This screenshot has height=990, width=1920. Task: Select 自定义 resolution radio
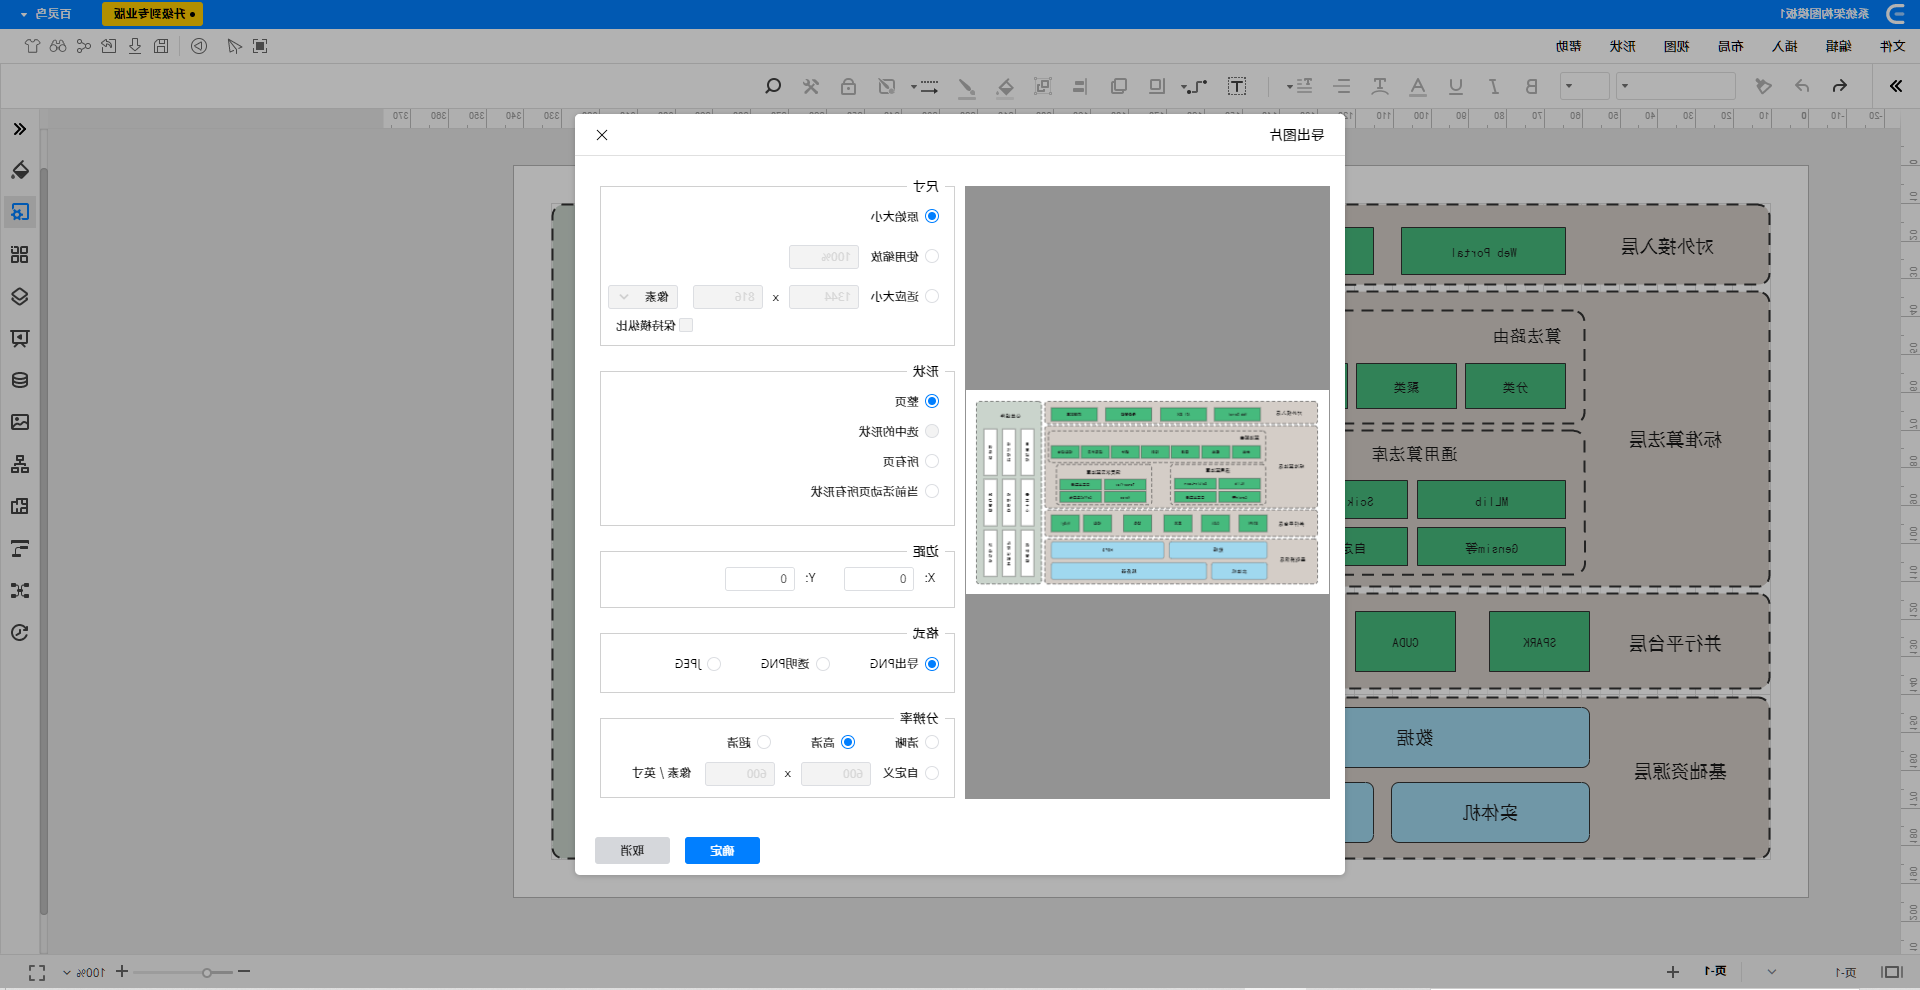932,773
